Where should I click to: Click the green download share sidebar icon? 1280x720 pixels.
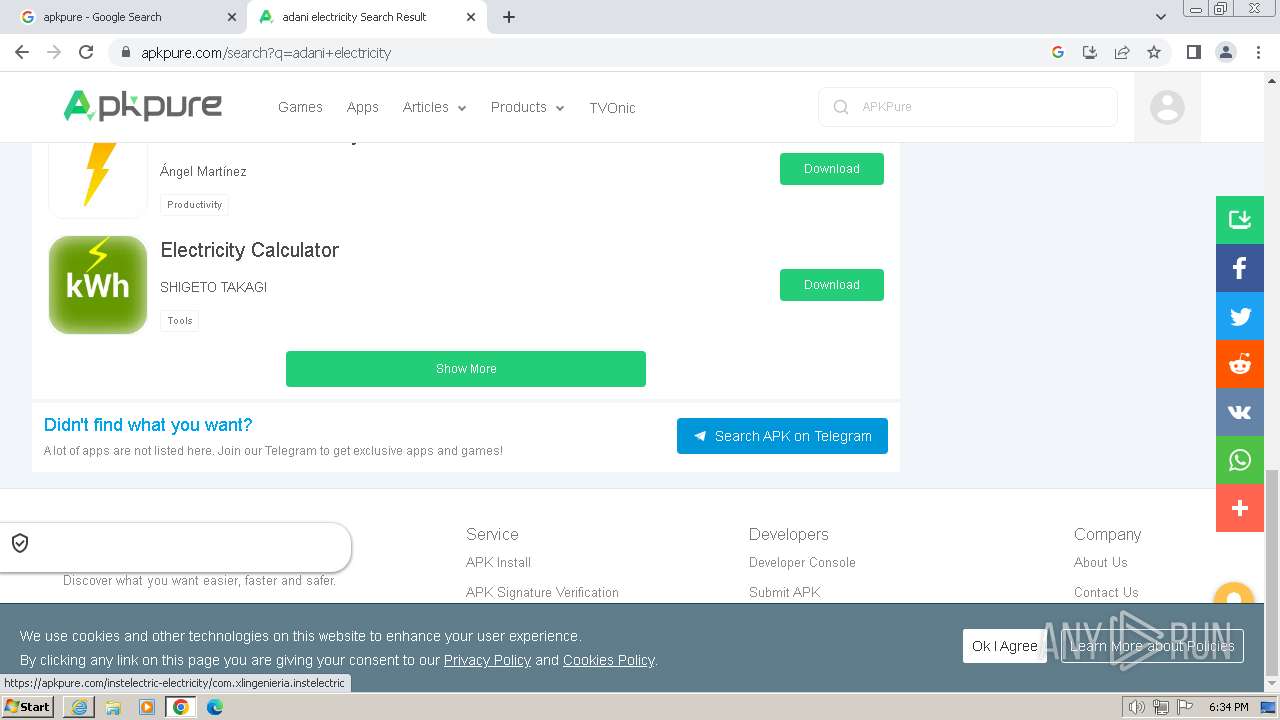click(1240, 220)
